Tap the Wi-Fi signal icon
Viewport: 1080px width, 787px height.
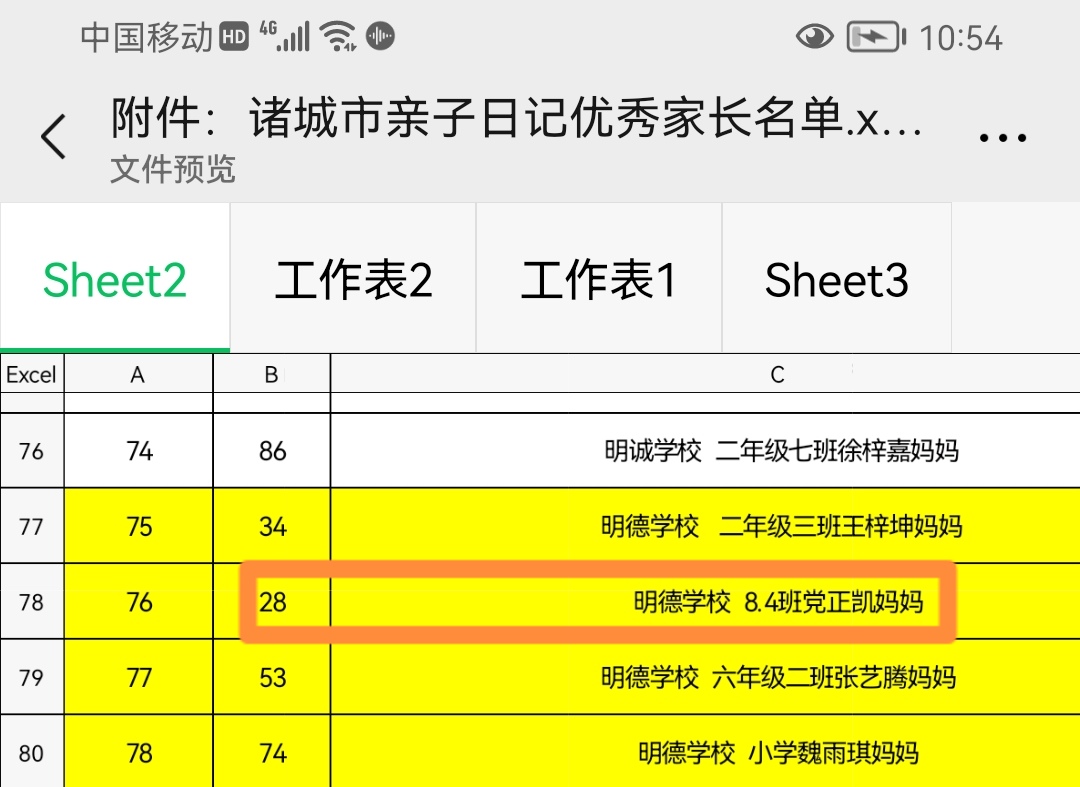pyautogui.click(x=338, y=36)
